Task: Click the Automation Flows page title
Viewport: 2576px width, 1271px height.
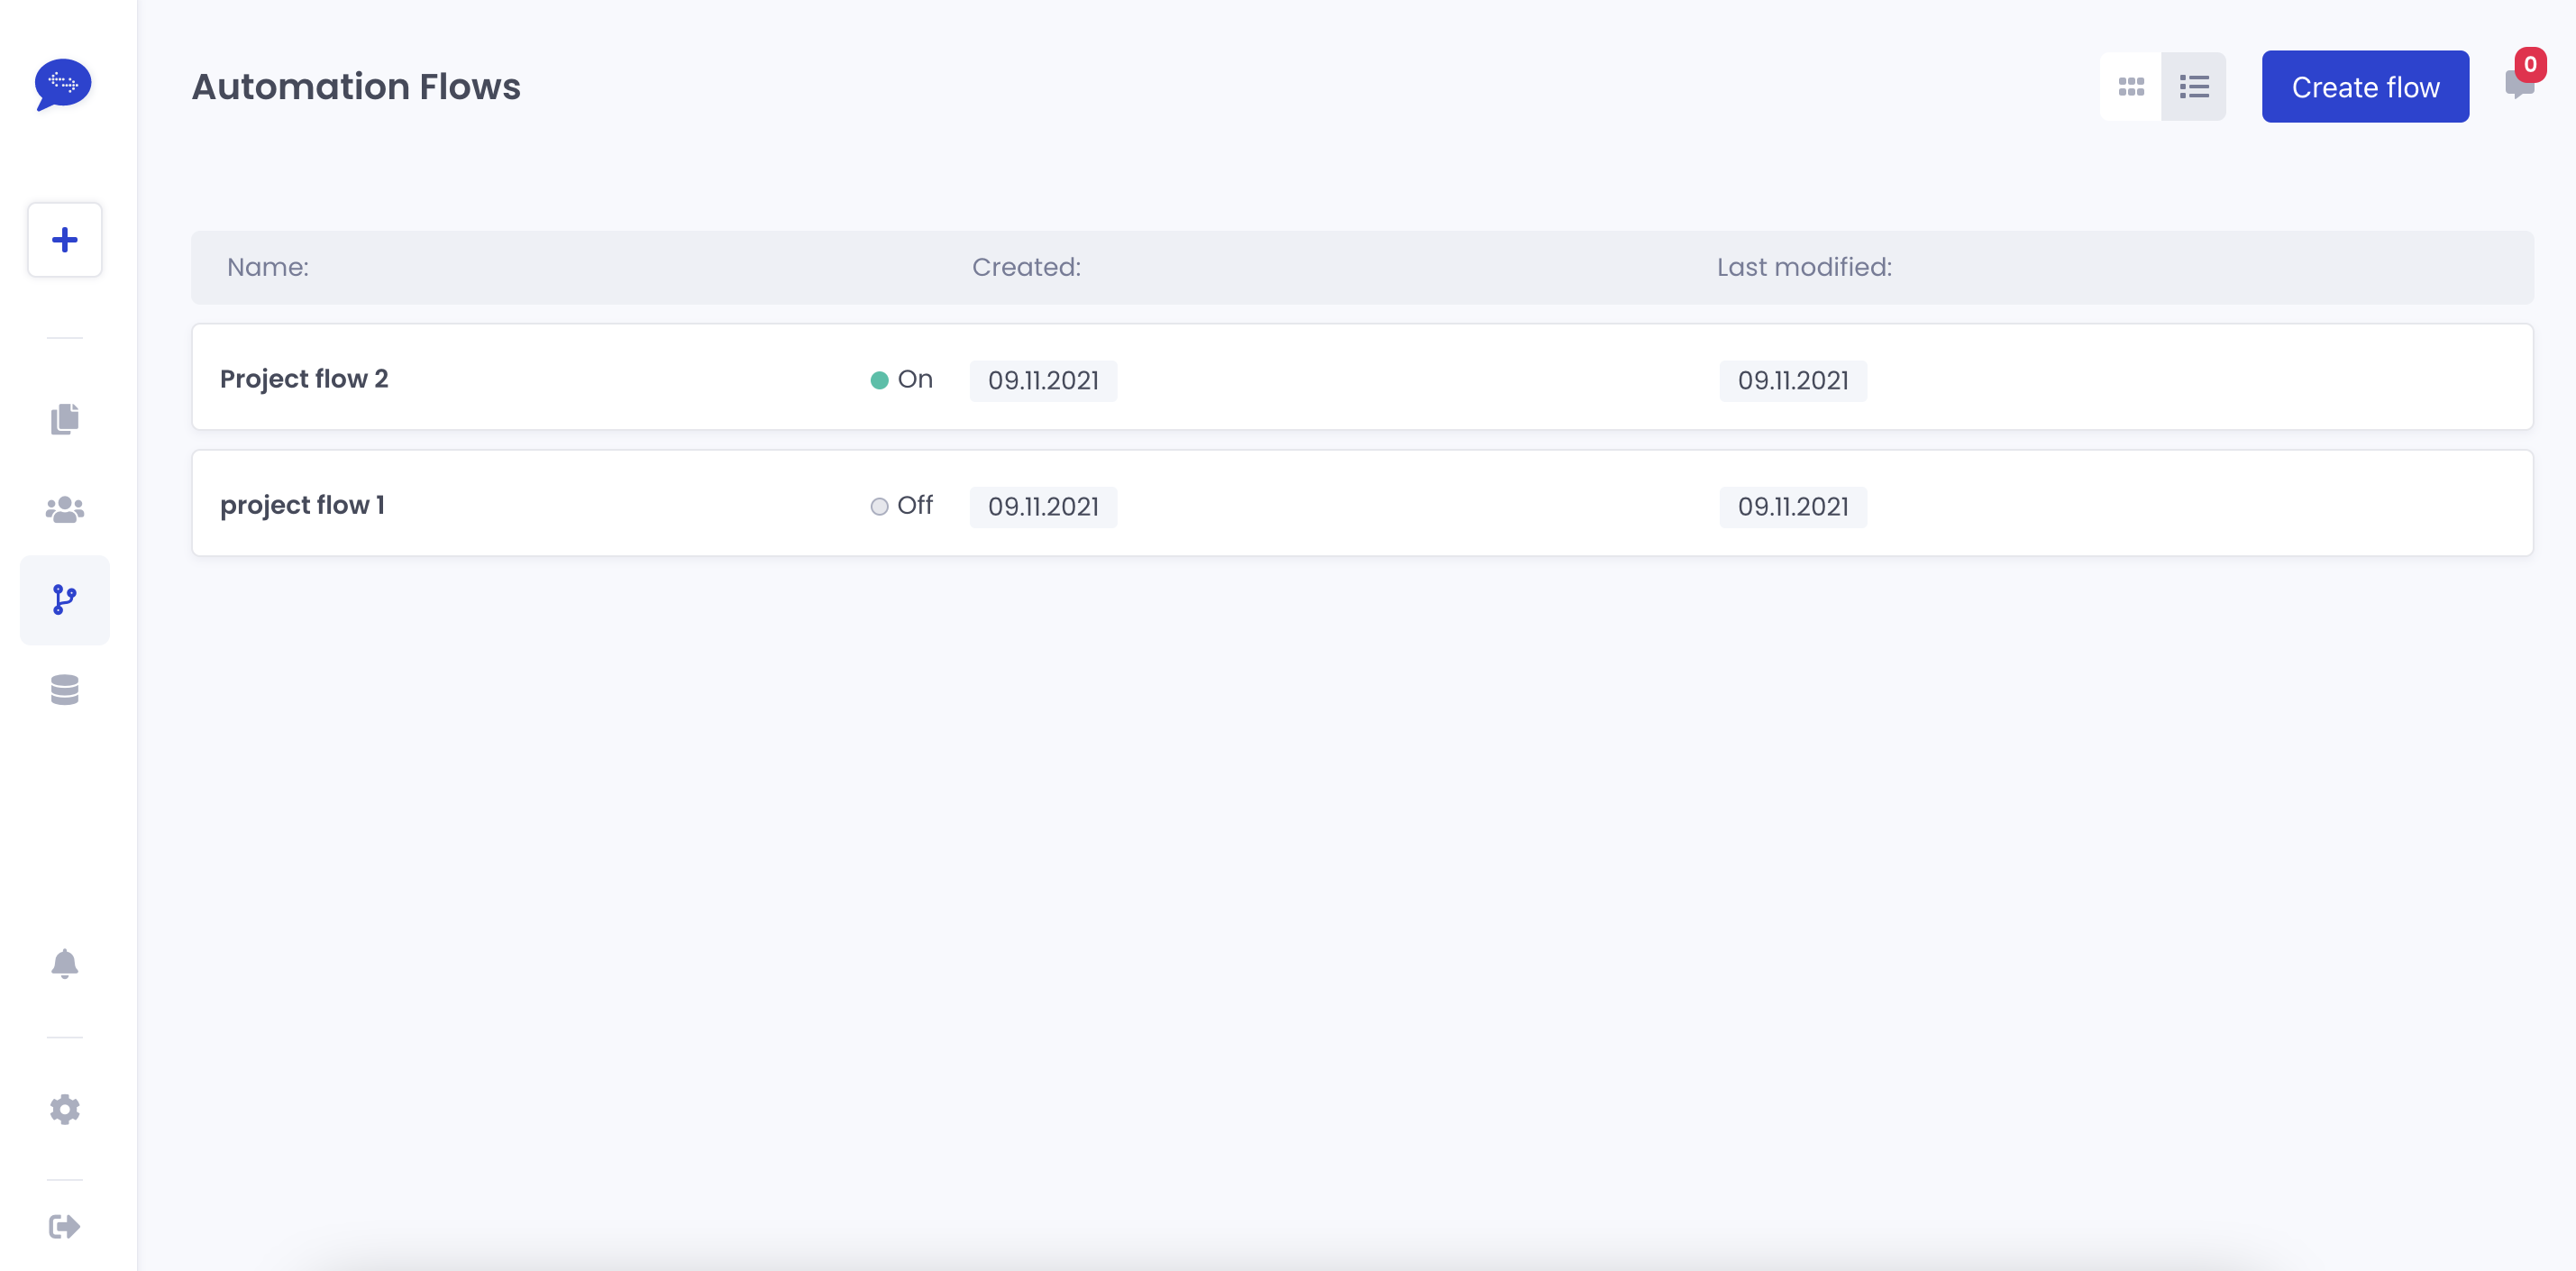Action: tap(356, 87)
